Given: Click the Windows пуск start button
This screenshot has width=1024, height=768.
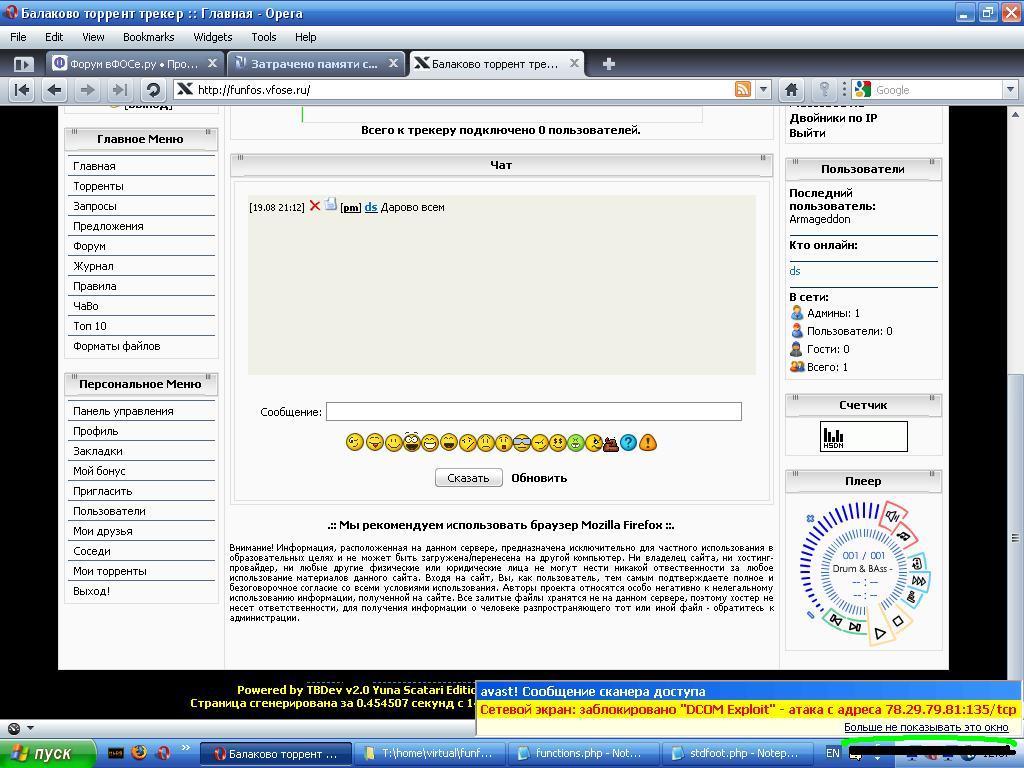Looking at the screenshot, I should pyautogui.click(x=42, y=753).
